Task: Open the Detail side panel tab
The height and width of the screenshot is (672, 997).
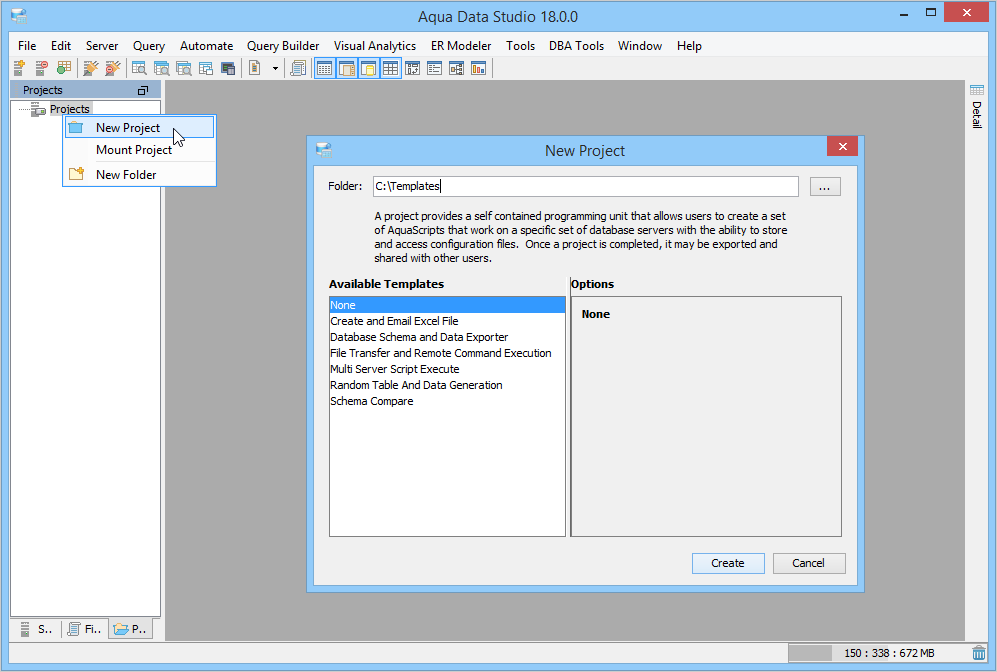Action: (977, 106)
